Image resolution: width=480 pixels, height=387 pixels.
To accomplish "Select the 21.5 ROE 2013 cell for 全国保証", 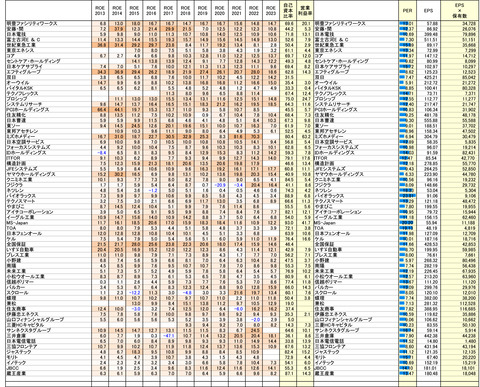I will 100,244.
